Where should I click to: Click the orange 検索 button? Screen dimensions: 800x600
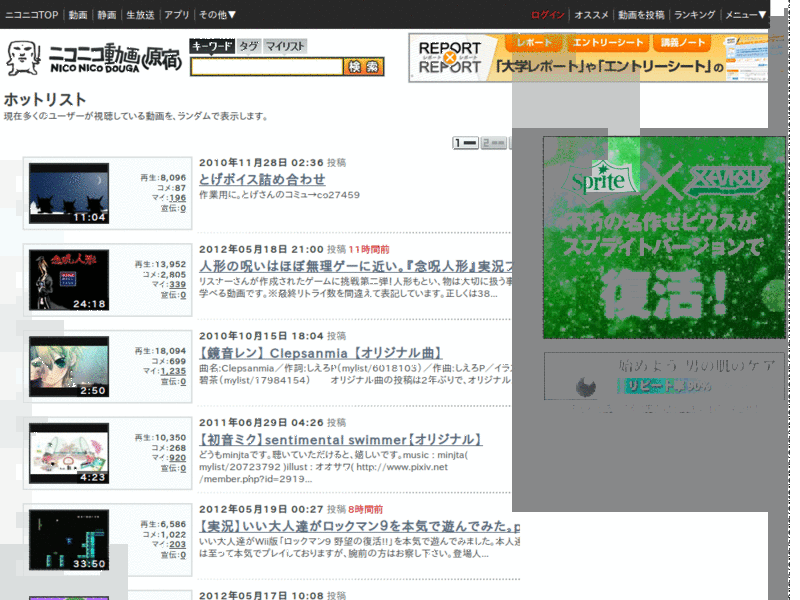click(364, 67)
